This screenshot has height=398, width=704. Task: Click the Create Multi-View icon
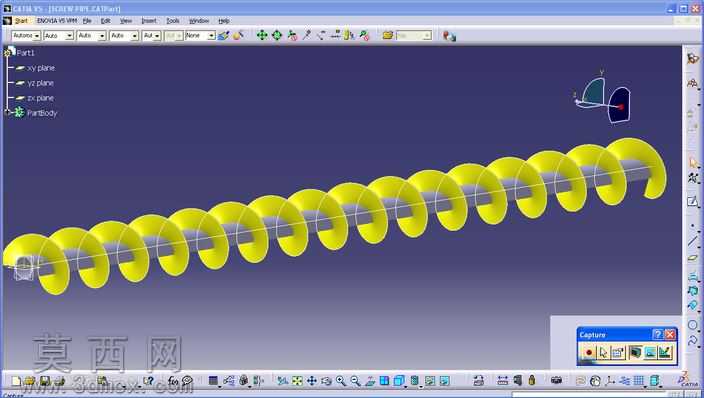[x=384, y=381]
